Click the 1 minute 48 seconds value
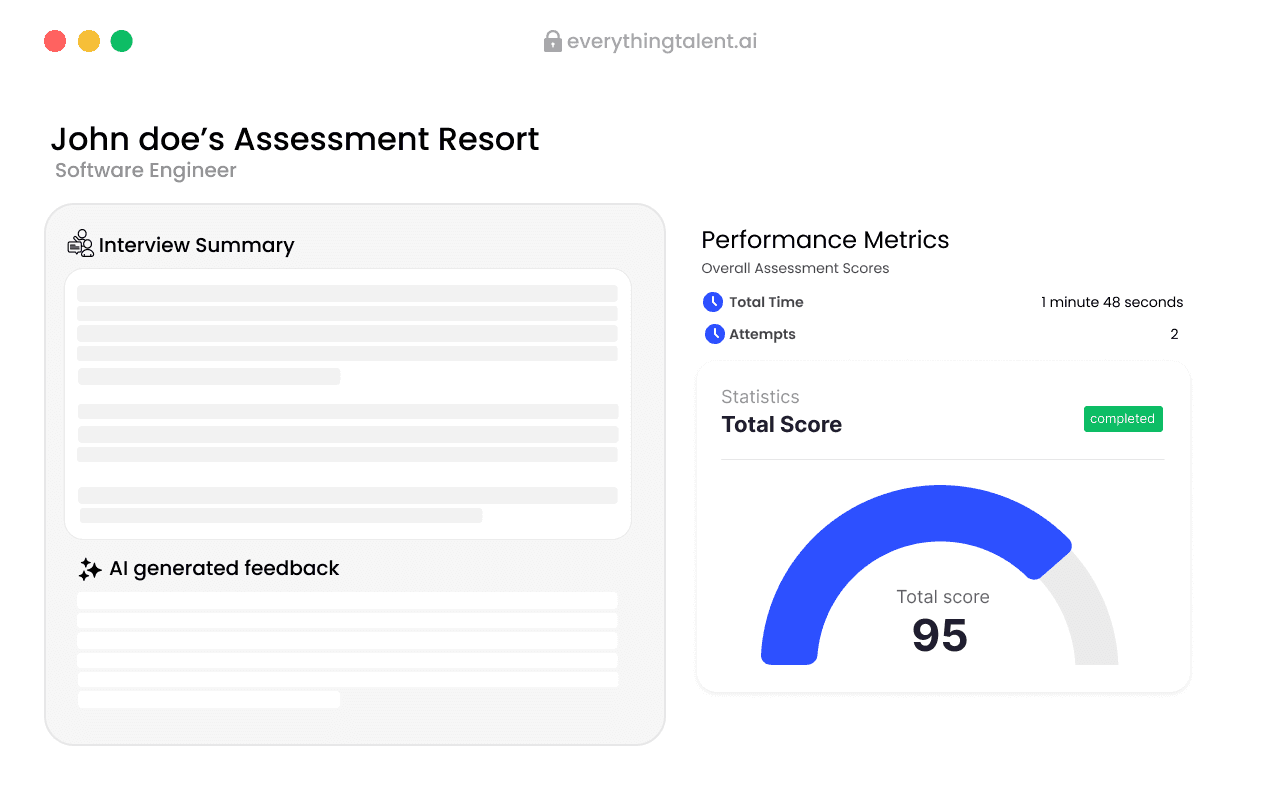This screenshot has width=1275, height=807. [1112, 302]
